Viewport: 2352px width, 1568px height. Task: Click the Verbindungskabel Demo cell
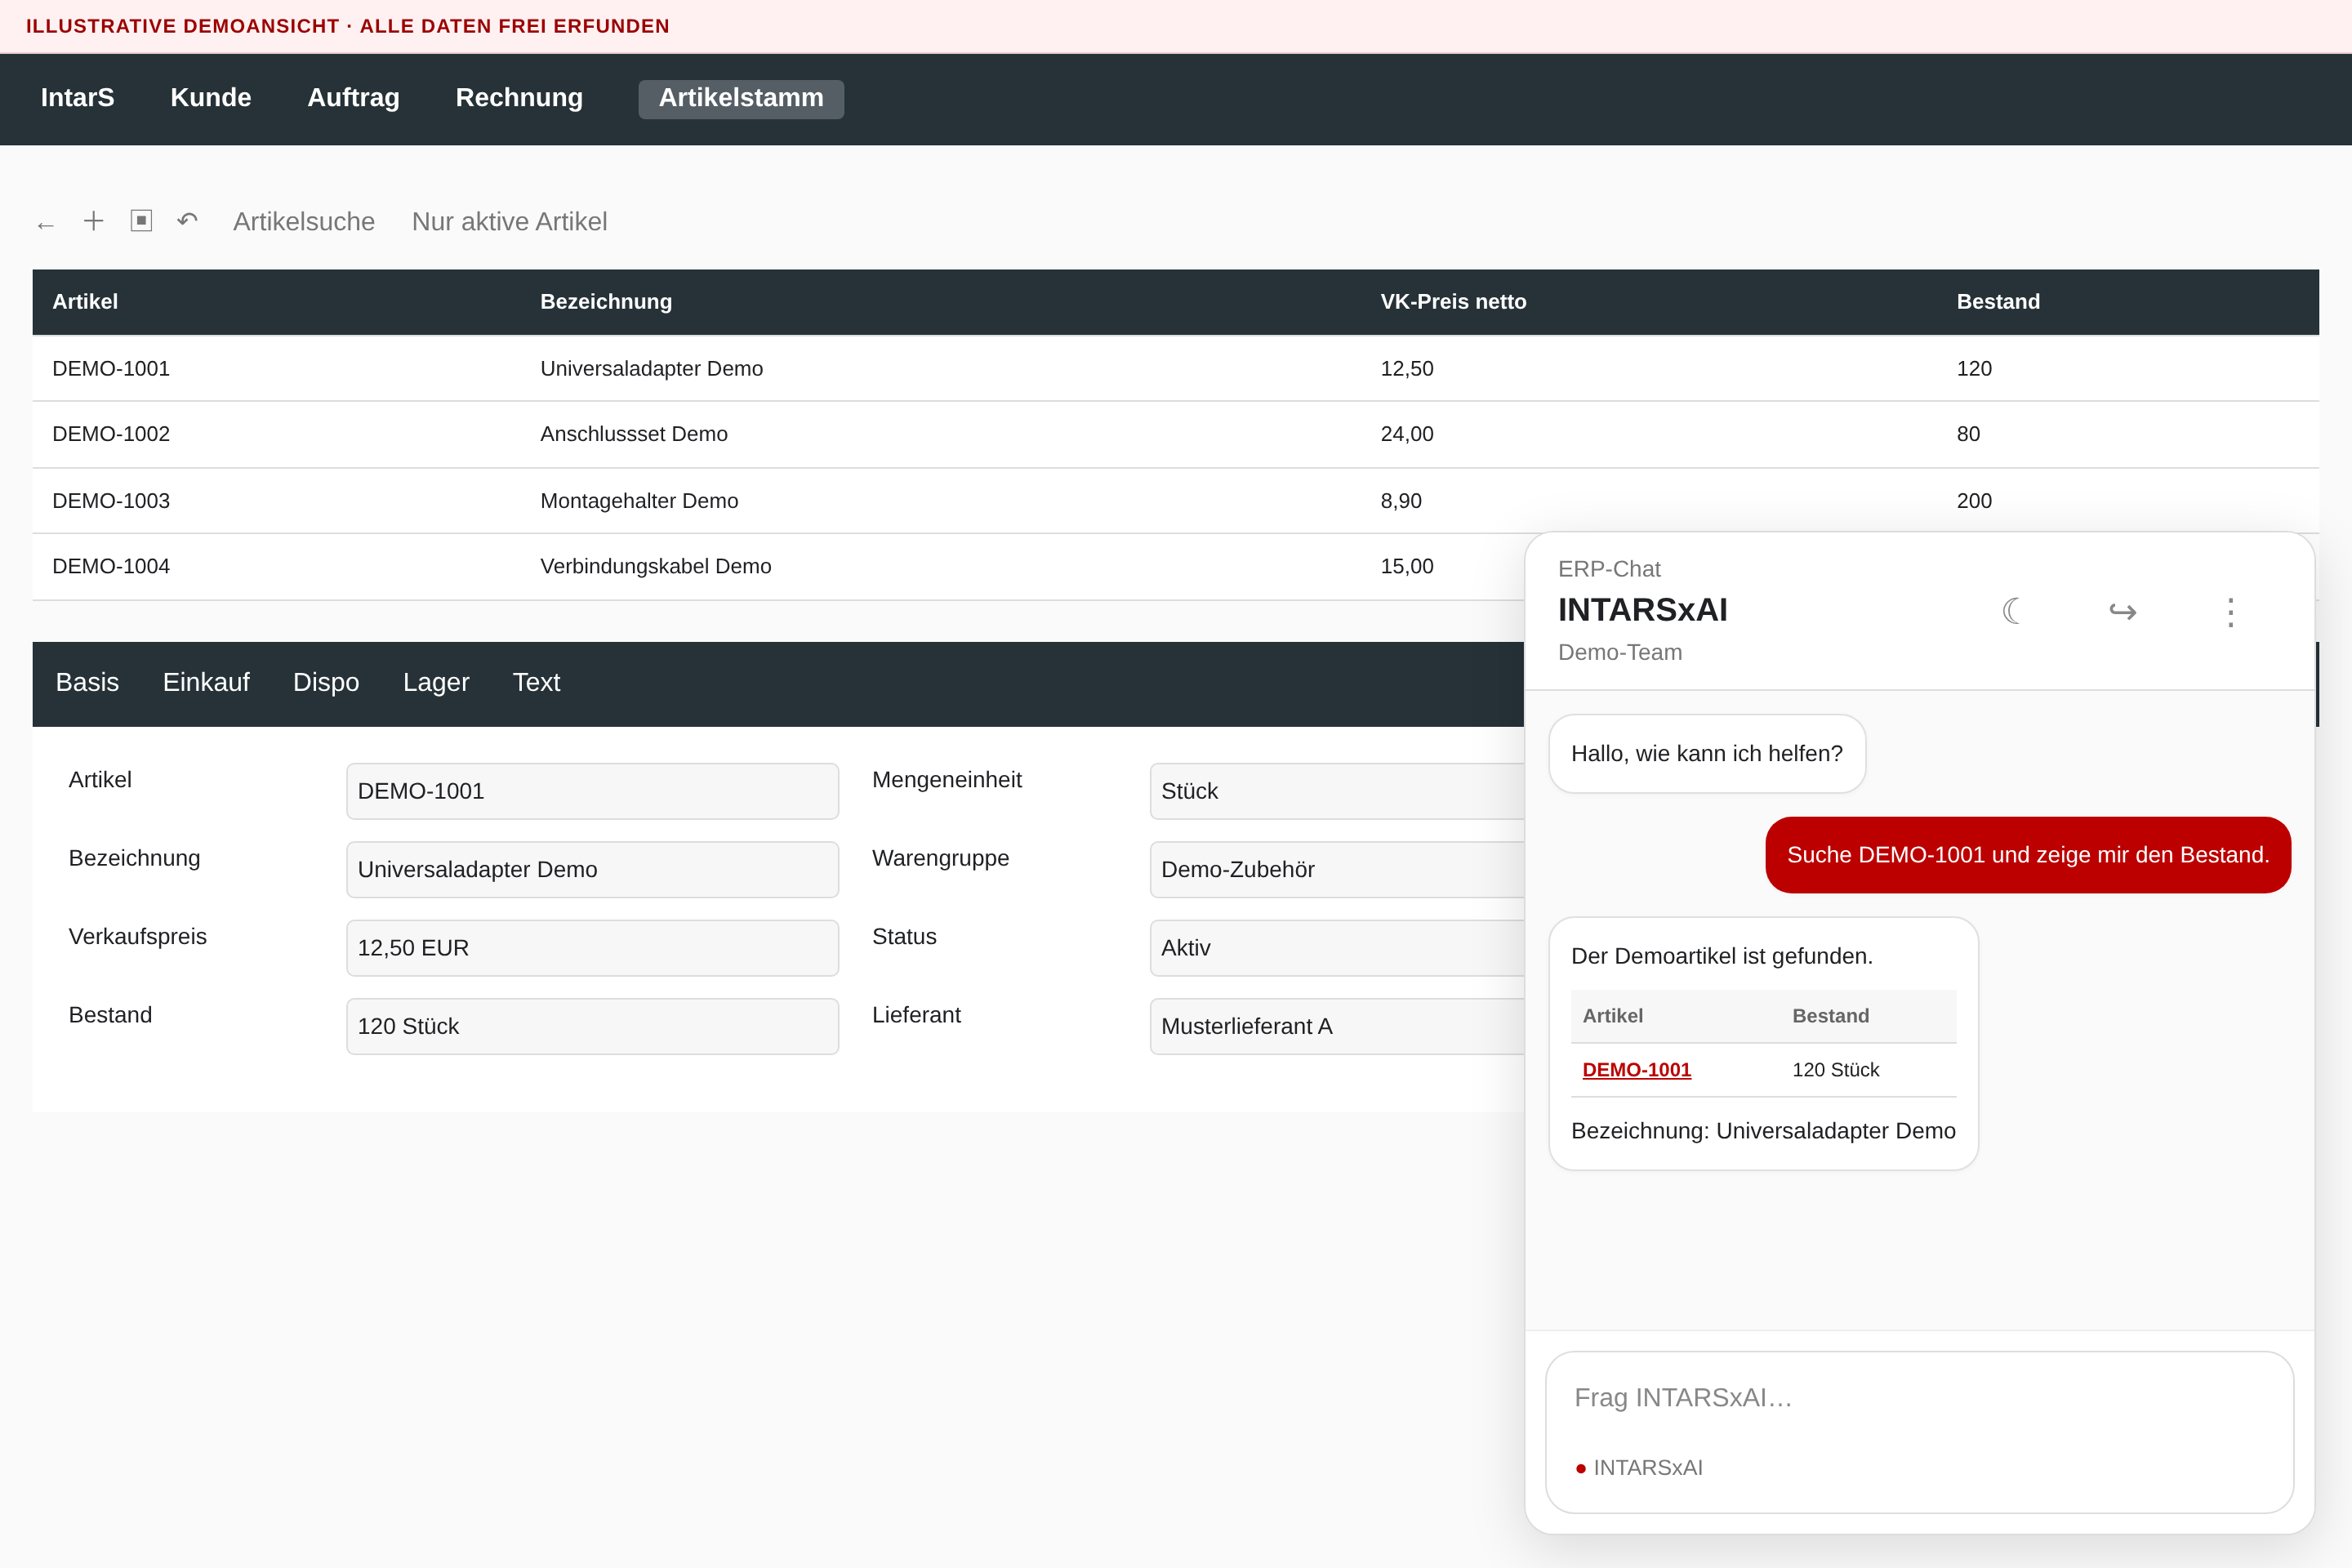pyautogui.click(x=656, y=566)
